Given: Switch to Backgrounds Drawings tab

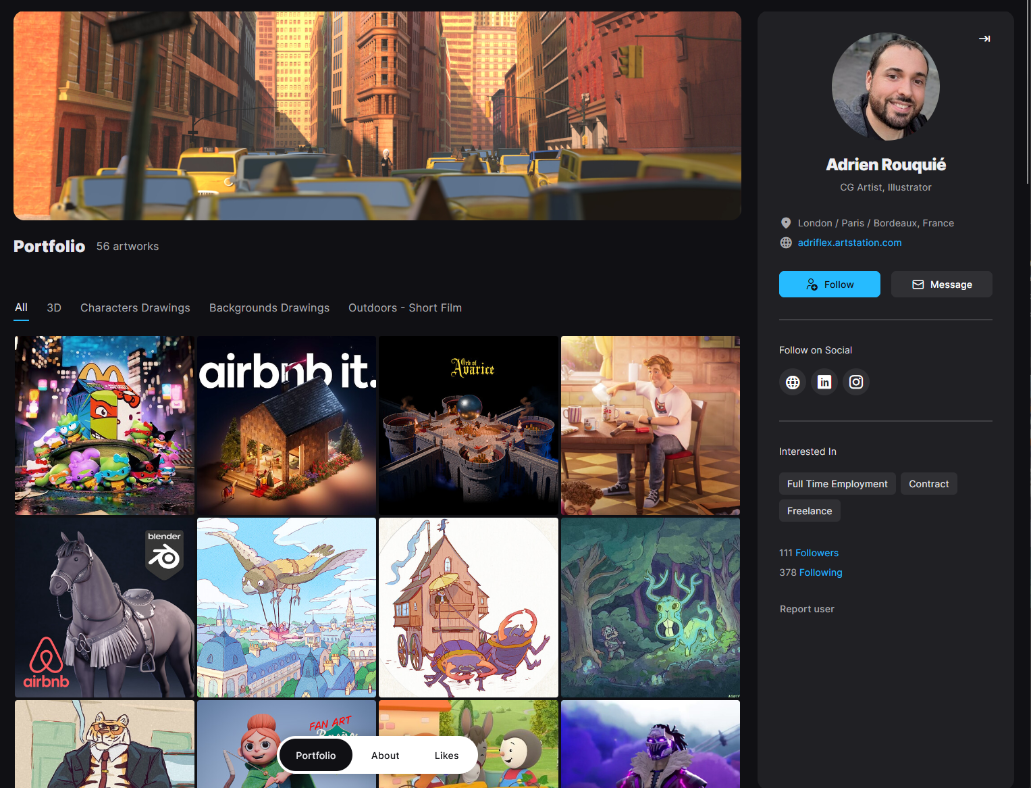Looking at the screenshot, I should (x=269, y=308).
